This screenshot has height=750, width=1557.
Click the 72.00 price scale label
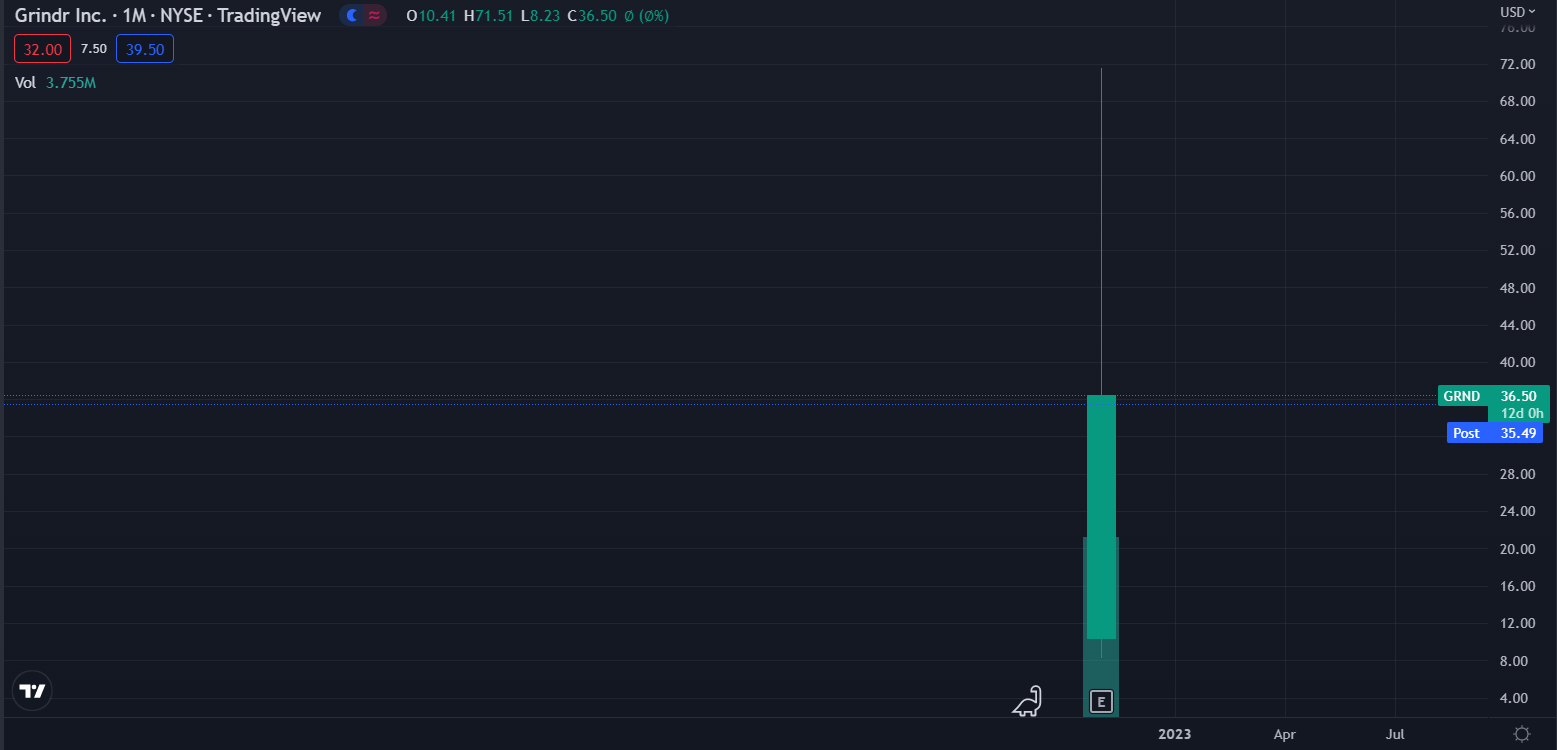tap(1518, 64)
